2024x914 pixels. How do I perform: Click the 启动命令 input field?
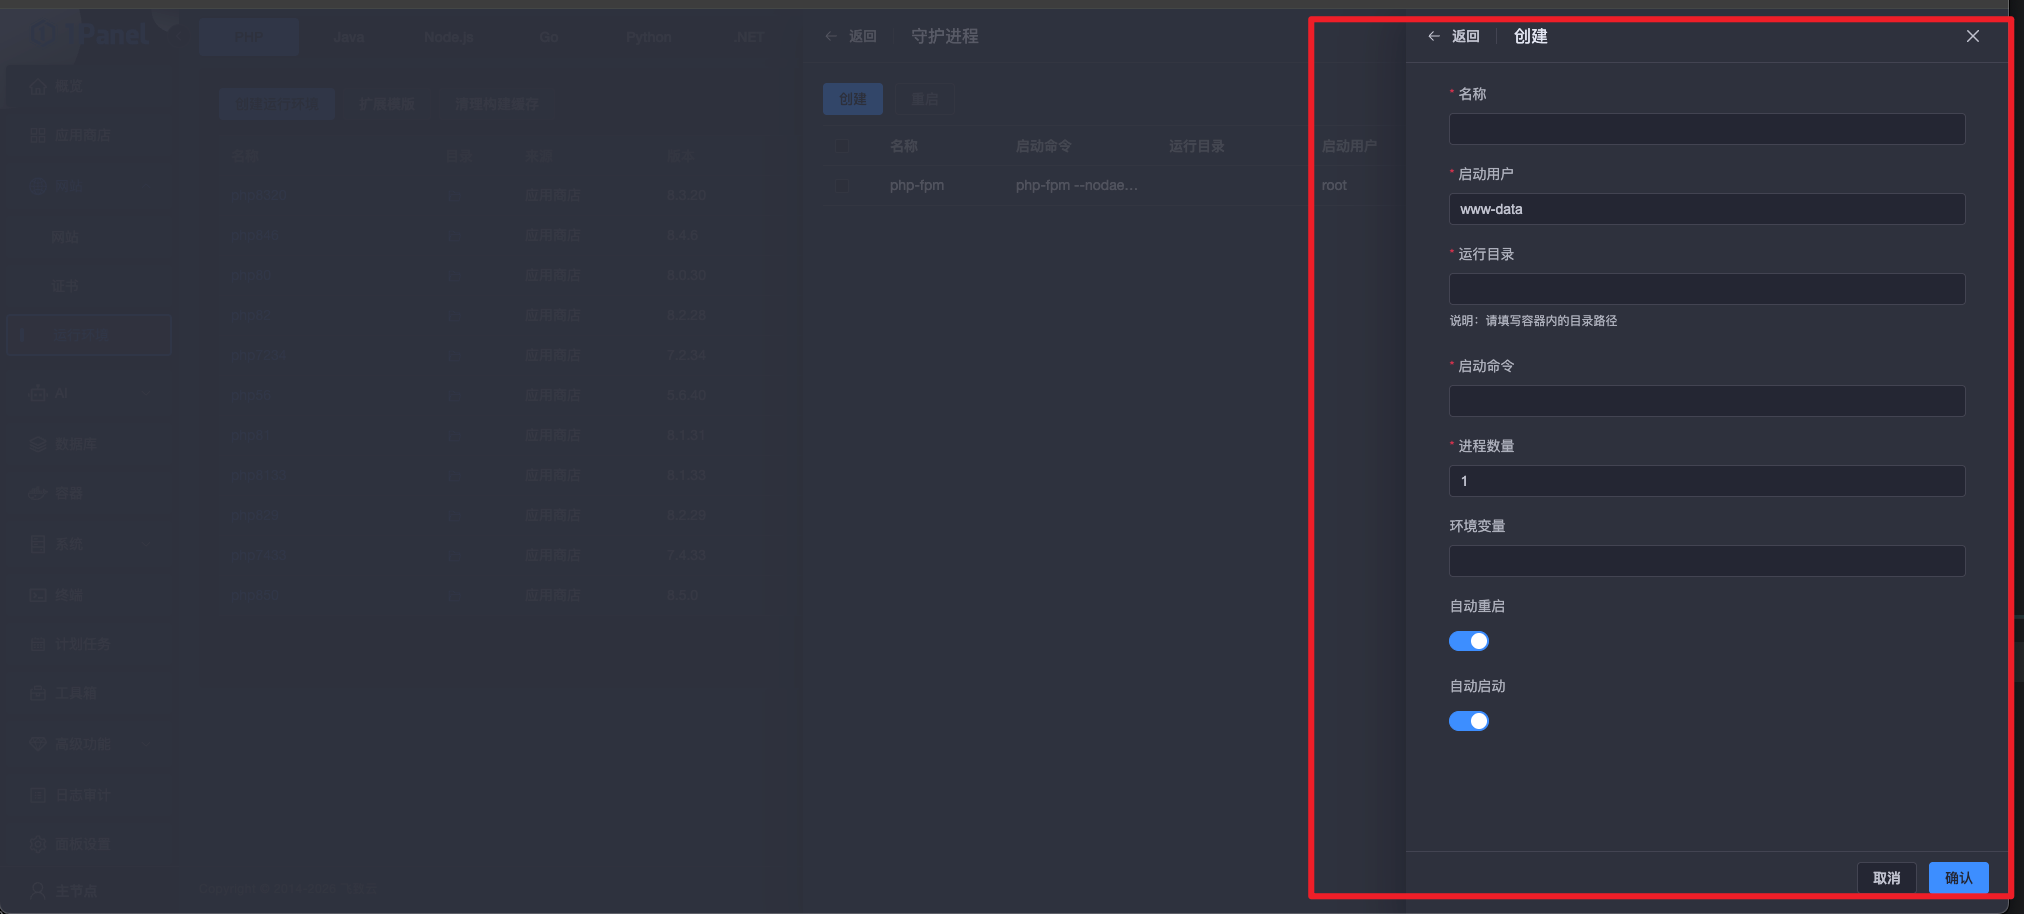1706,401
